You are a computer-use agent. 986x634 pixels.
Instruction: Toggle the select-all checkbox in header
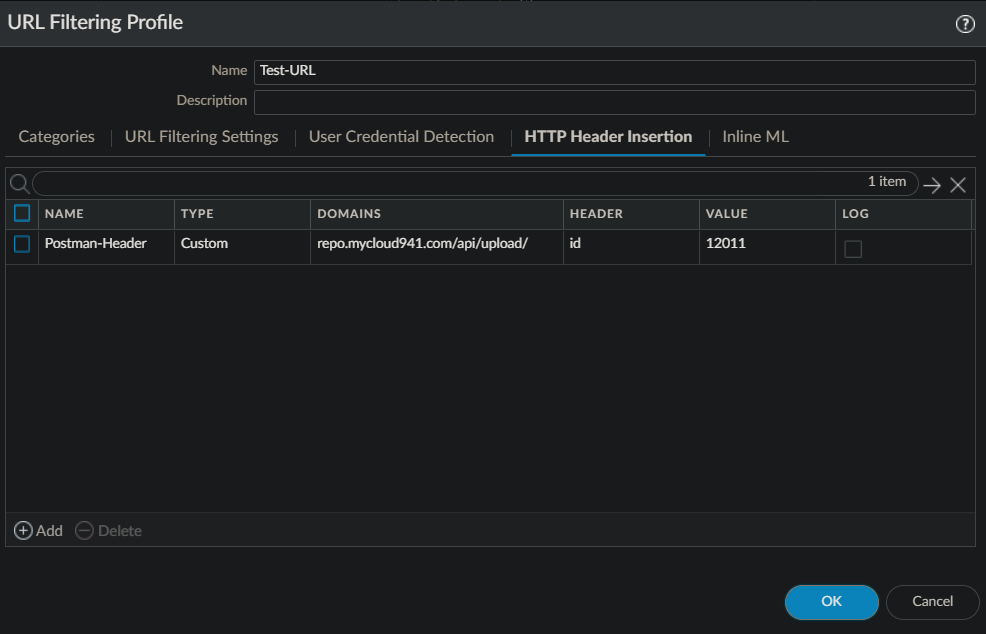pyautogui.click(x=22, y=213)
